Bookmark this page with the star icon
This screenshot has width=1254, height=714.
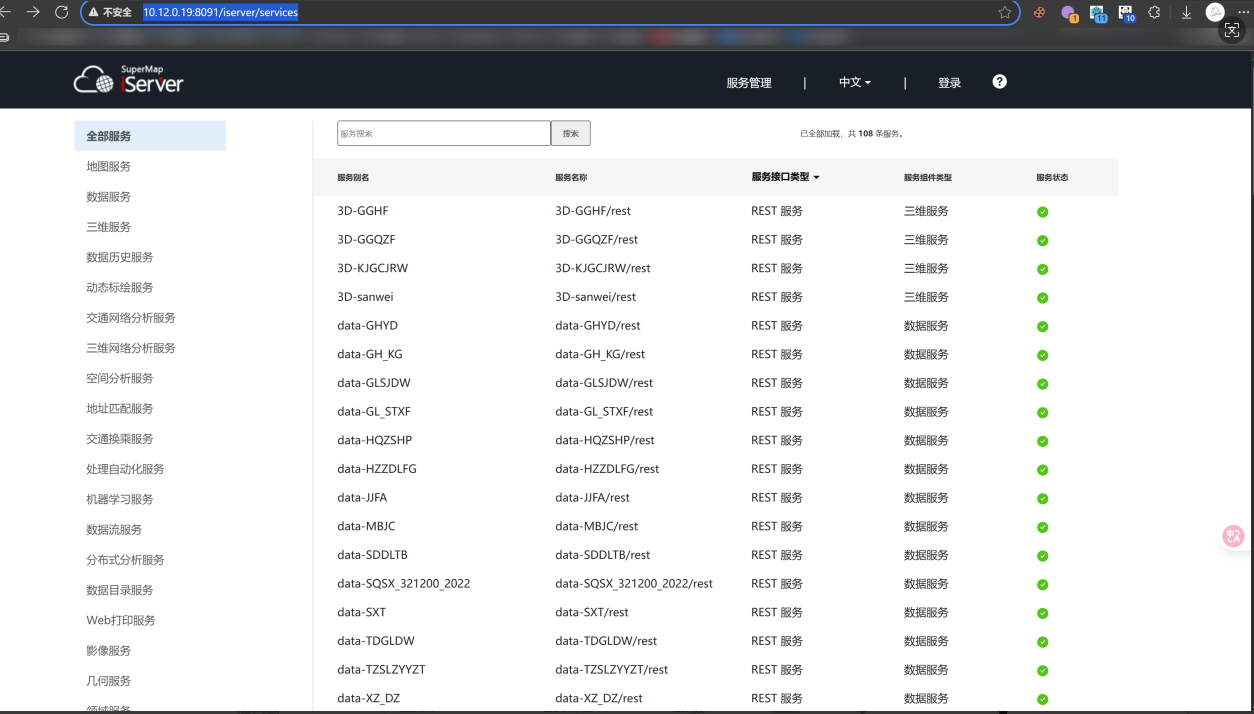(1005, 12)
